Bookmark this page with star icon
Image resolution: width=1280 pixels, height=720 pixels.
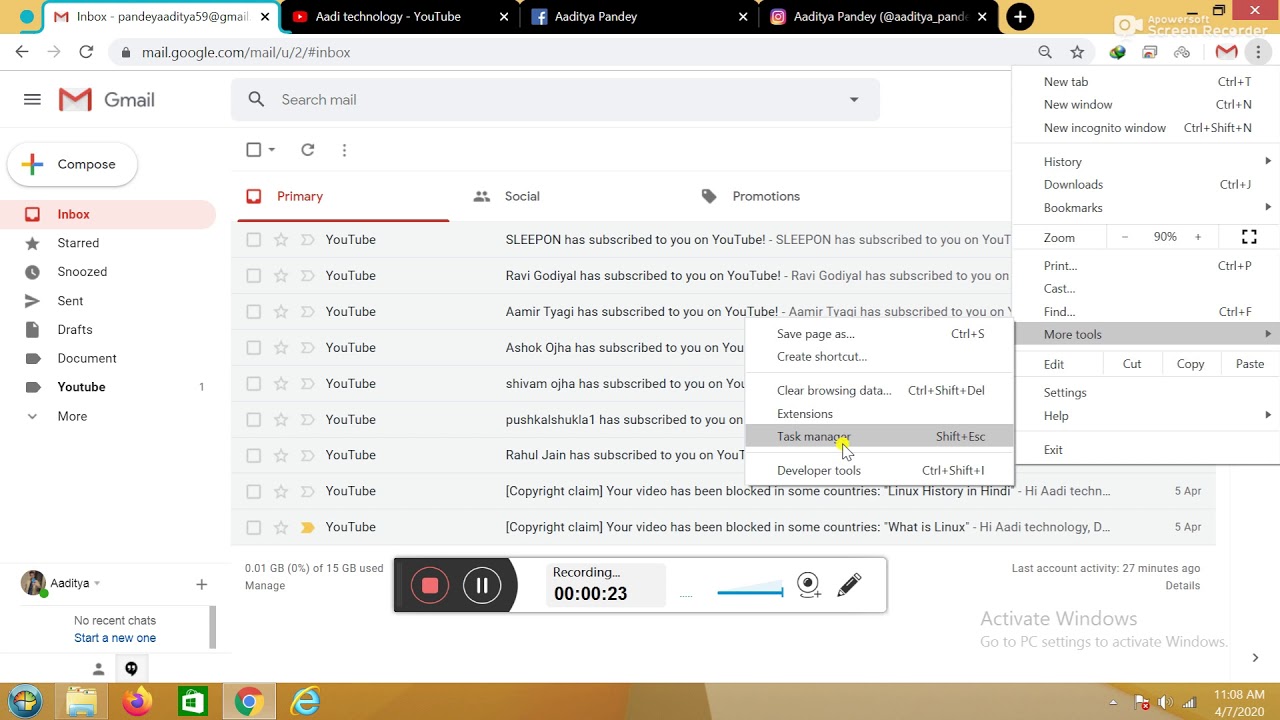(x=1077, y=52)
